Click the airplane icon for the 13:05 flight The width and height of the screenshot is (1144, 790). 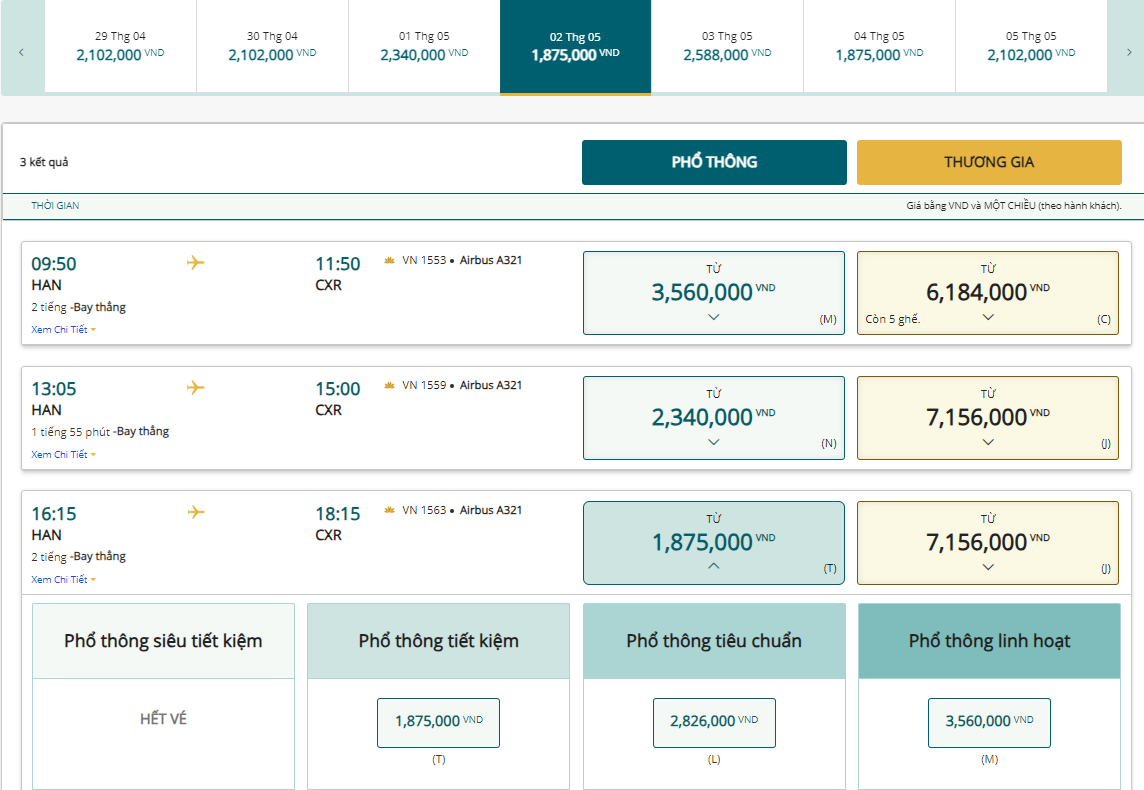pyautogui.click(x=196, y=388)
